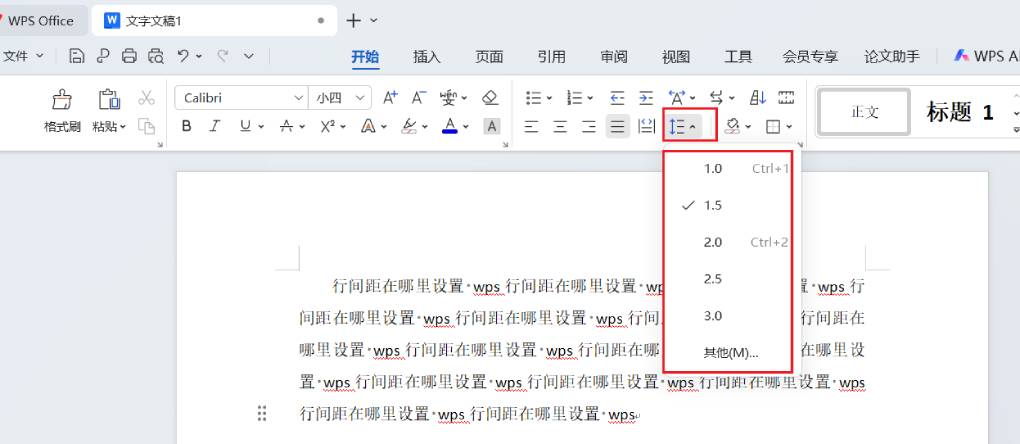Screen dimensions: 1020x444
Task: Increase font size with A+ icon
Action: [390, 98]
